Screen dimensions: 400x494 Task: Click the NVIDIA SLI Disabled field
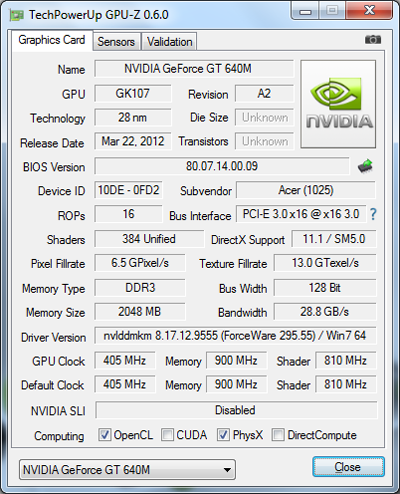[x=236, y=410]
